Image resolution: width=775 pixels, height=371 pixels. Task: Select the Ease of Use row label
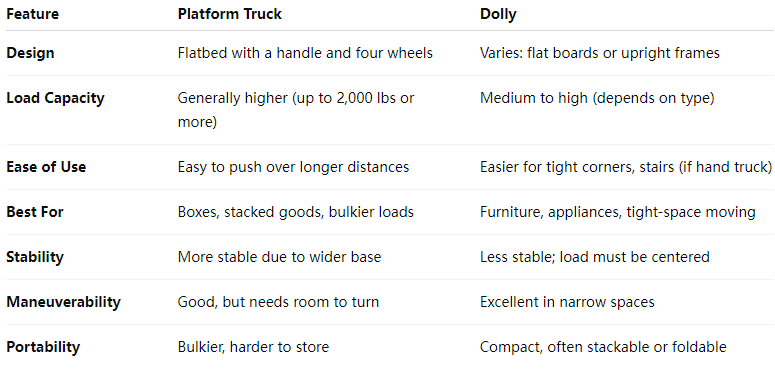pos(46,167)
